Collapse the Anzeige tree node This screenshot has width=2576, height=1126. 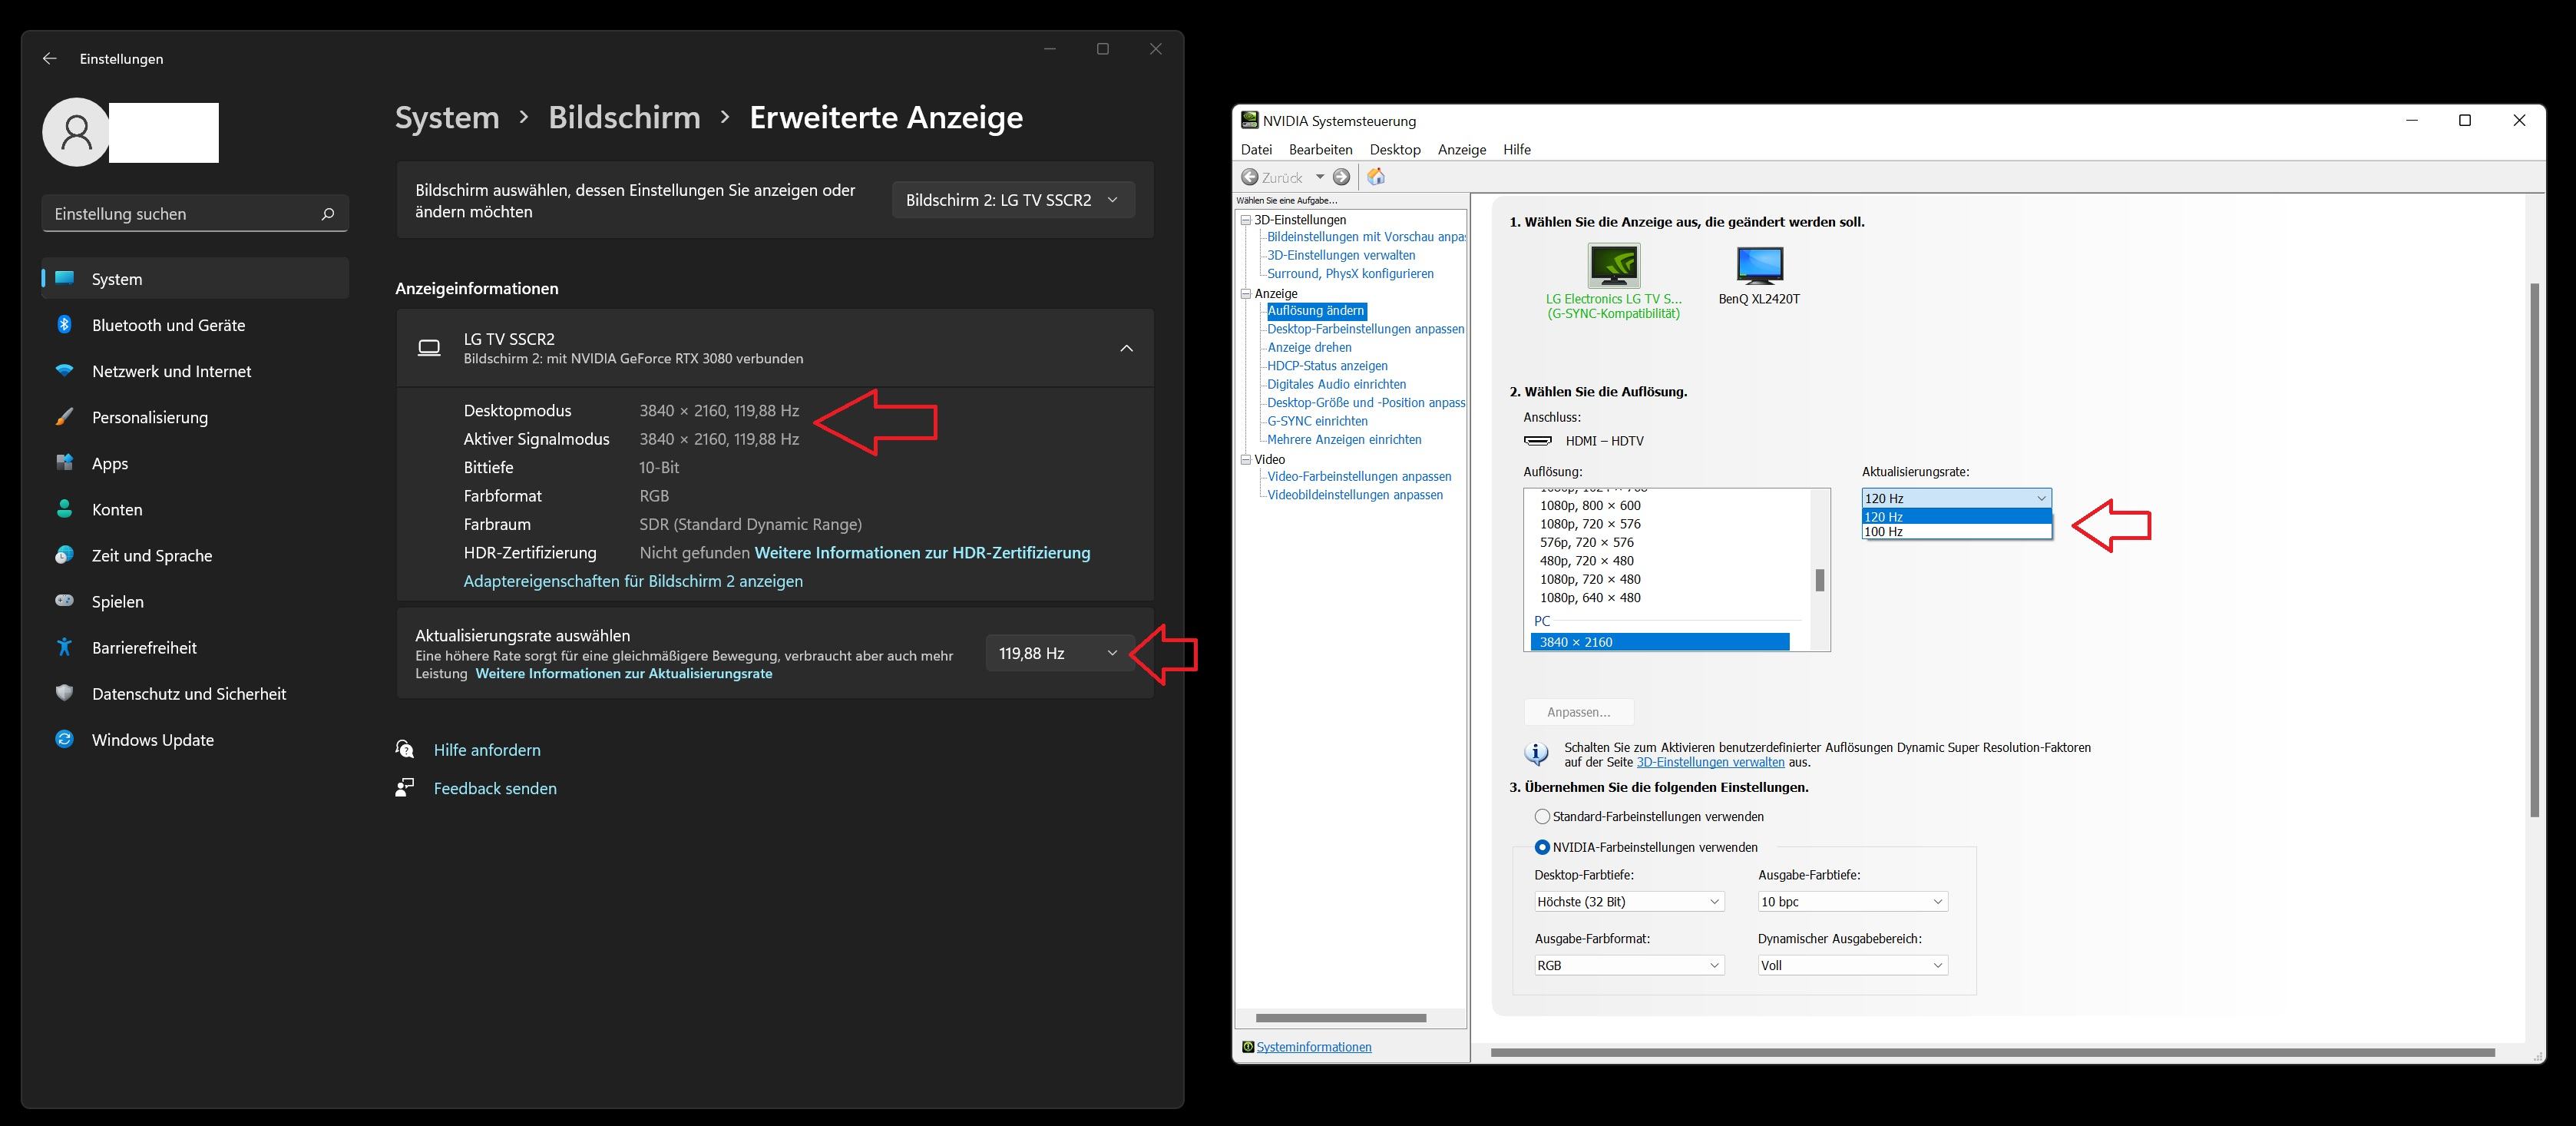point(1246,294)
